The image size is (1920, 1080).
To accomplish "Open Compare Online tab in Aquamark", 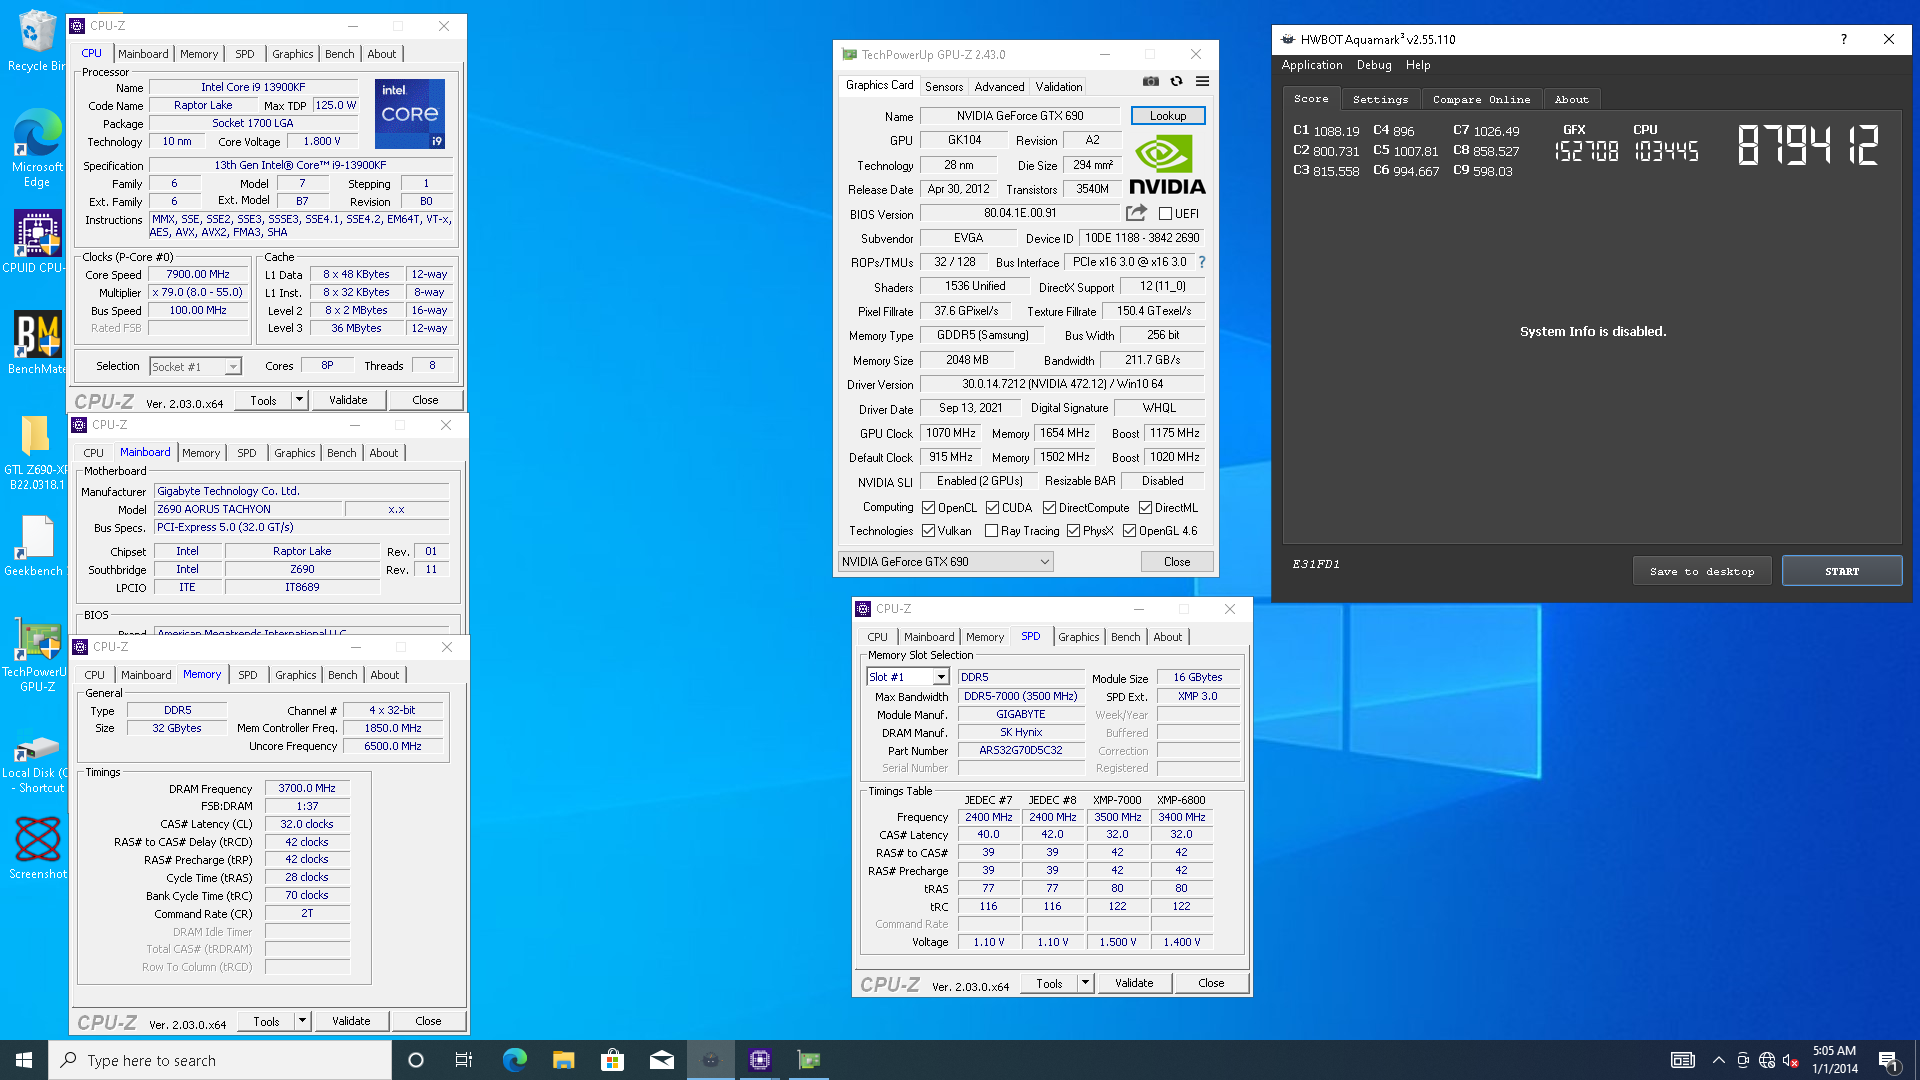I will [1481, 100].
